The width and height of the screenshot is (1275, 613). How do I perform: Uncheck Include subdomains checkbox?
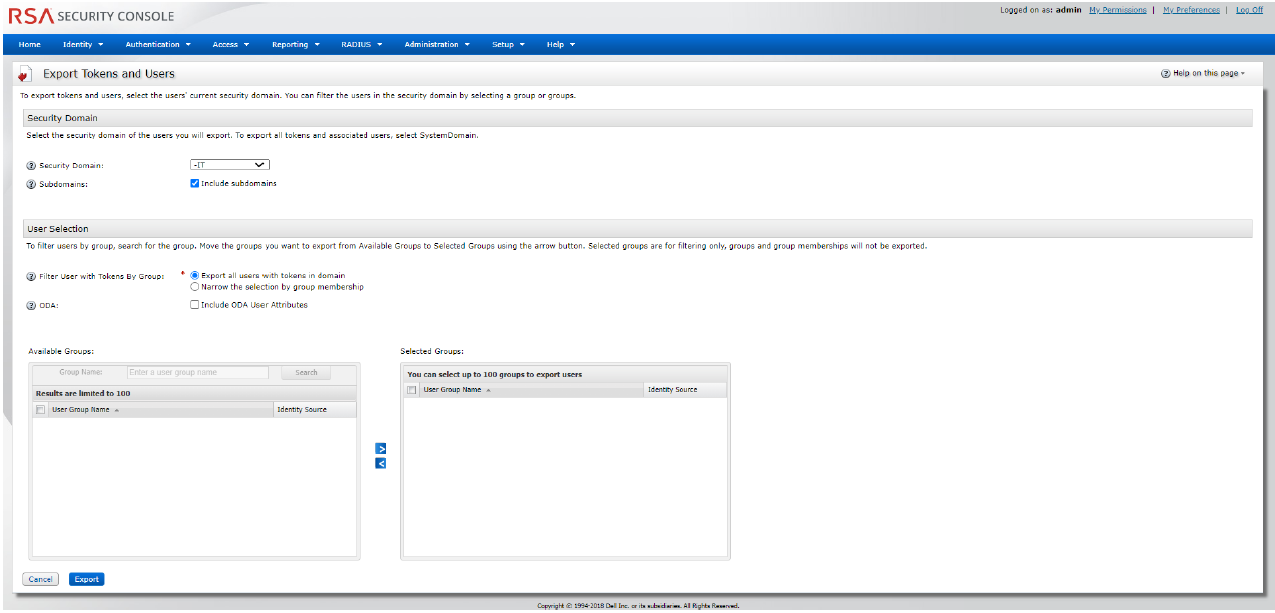[195, 184]
